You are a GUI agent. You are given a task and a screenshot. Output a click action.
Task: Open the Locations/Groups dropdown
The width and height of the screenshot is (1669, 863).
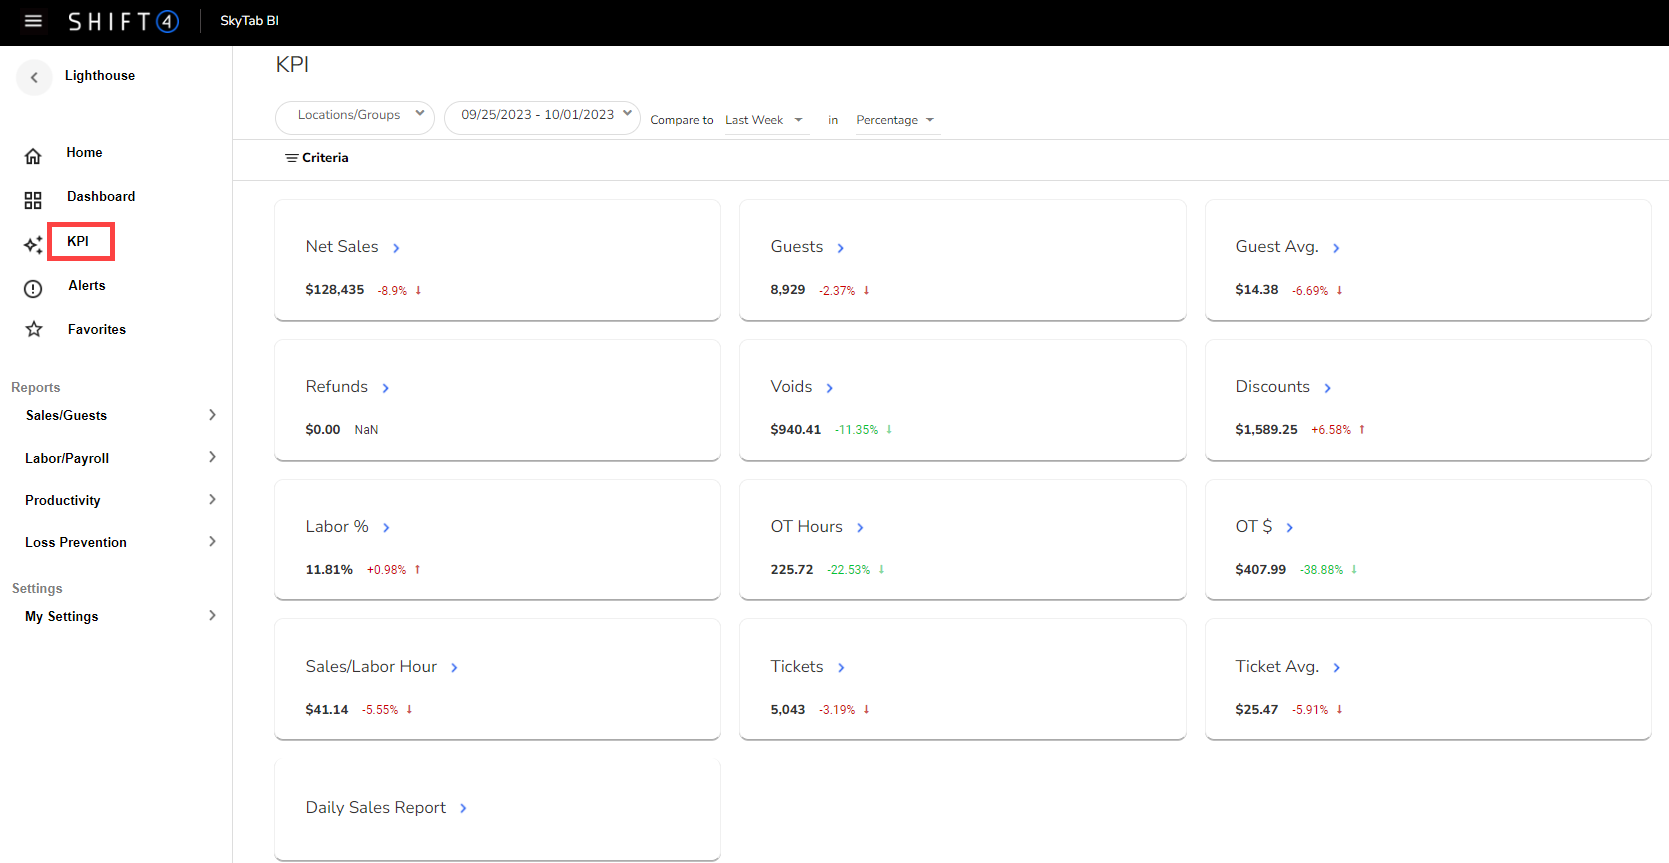tap(355, 116)
